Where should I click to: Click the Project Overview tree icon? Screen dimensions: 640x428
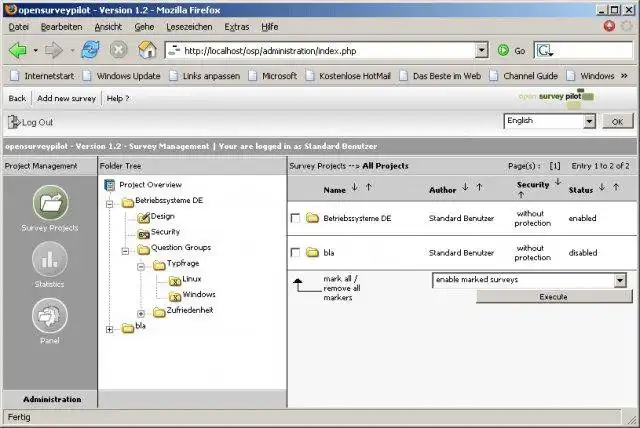click(109, 185)
